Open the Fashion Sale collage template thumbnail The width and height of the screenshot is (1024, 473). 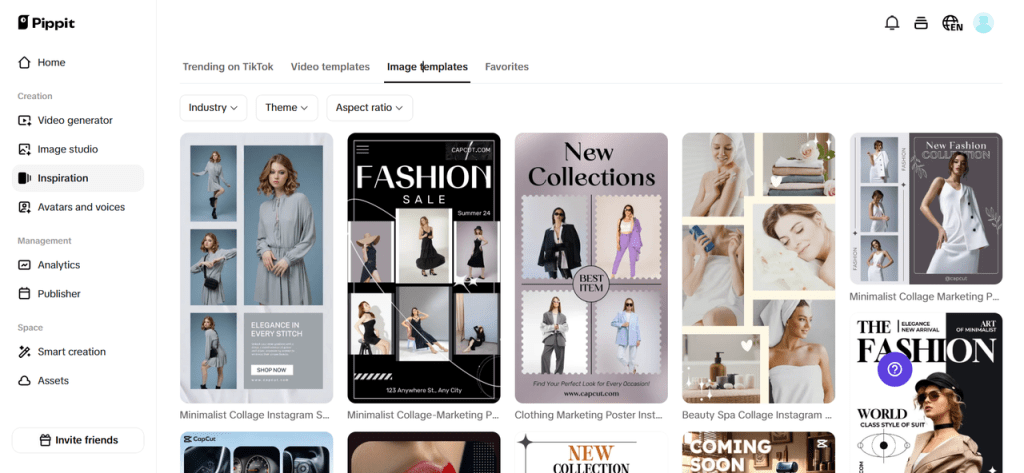pos(423,267)
